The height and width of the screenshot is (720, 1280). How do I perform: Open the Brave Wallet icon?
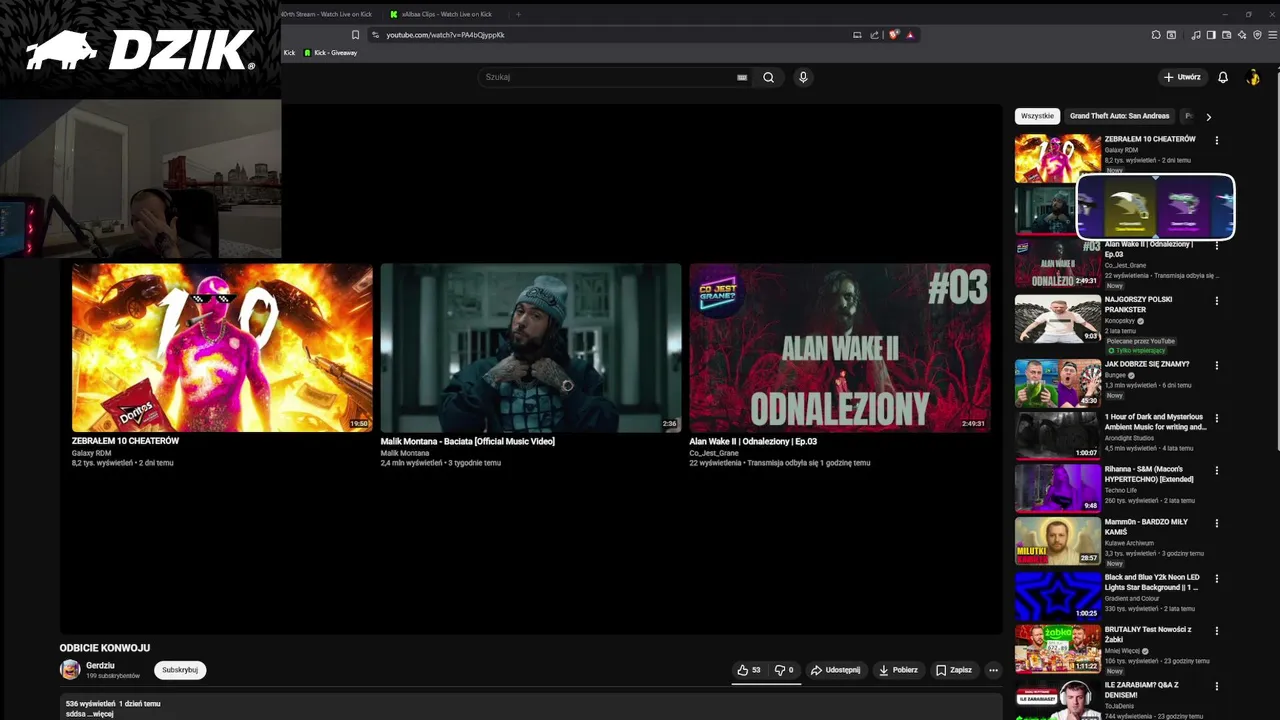click(x=1227, y=35)
